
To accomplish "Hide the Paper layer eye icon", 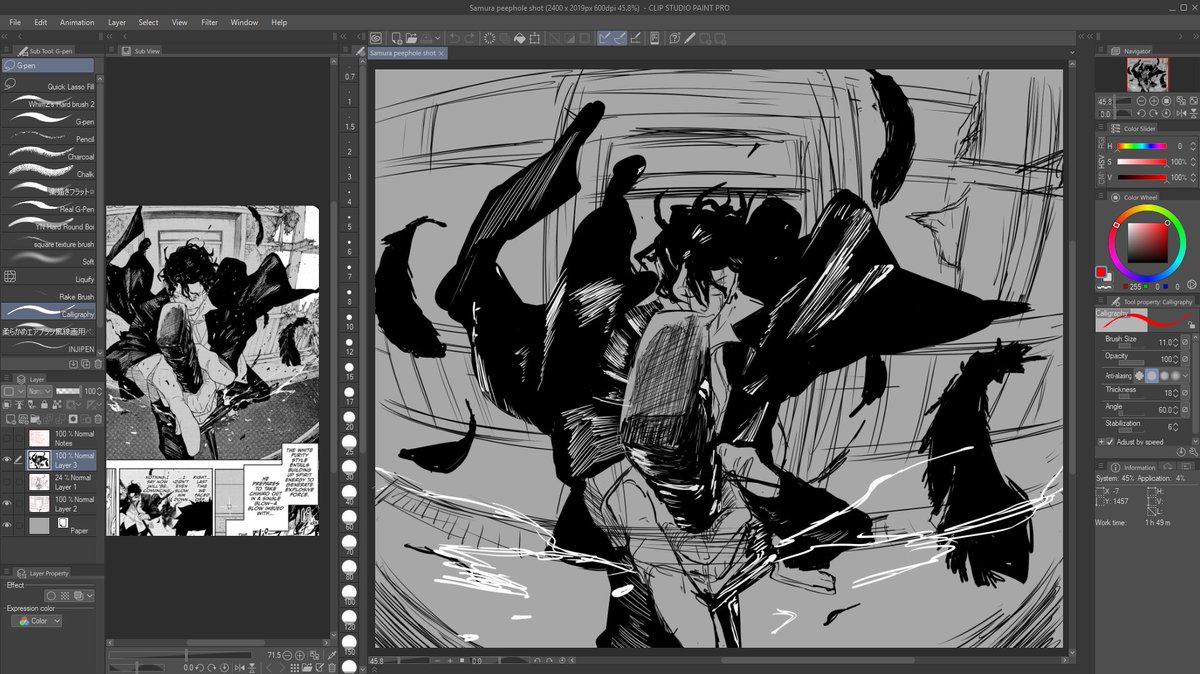I will 7,525.
